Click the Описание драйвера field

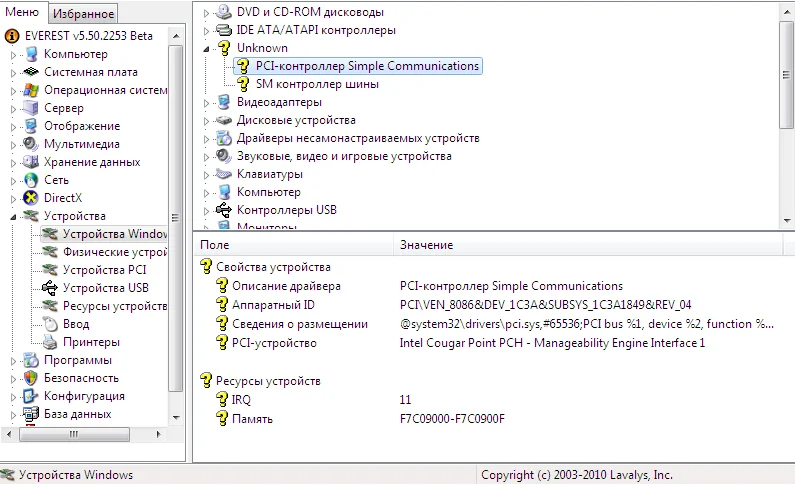(x=286, y=286)
